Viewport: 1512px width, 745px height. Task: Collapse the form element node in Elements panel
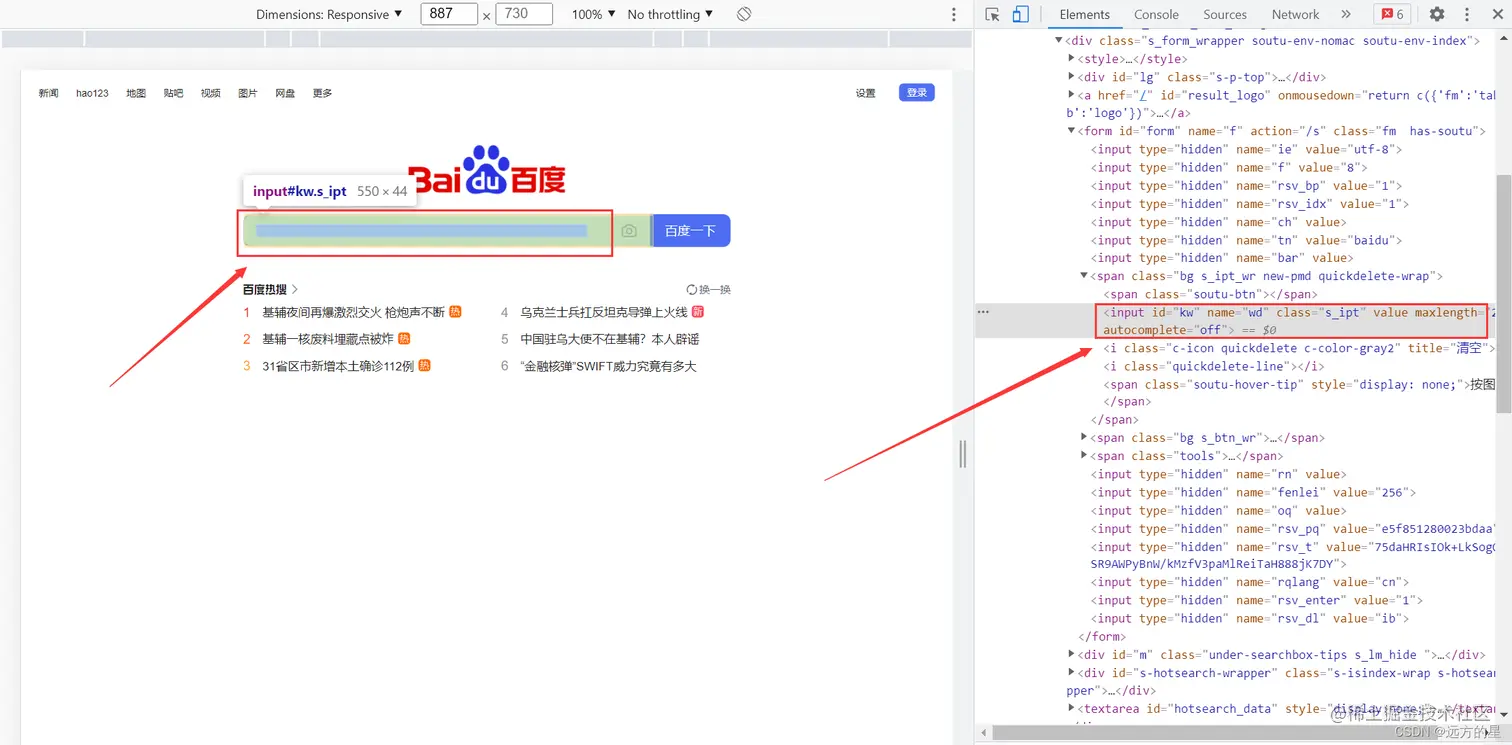1070,130
